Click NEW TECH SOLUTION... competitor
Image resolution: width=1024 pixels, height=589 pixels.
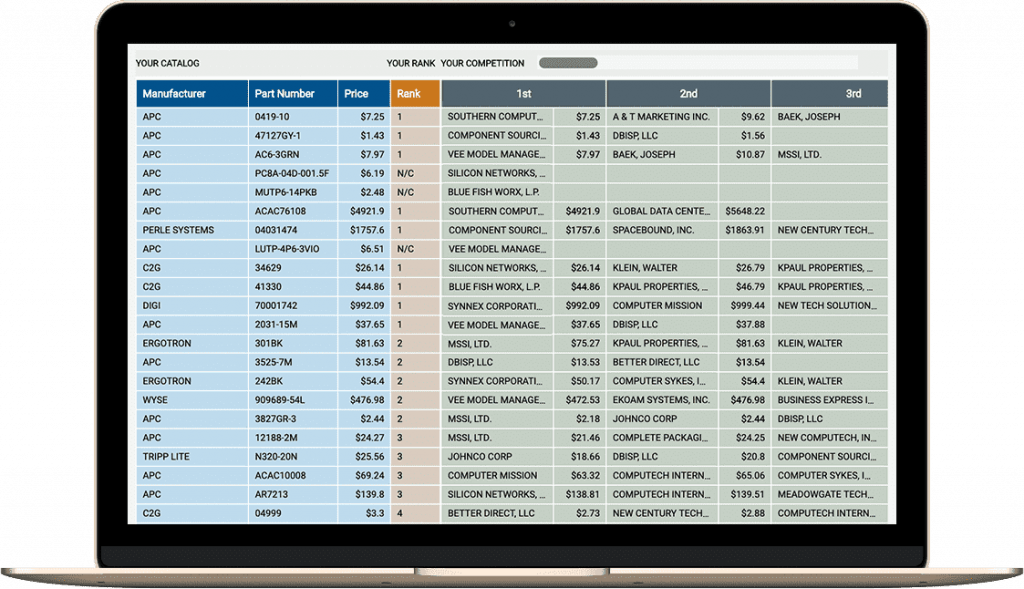tap(827, 306)
